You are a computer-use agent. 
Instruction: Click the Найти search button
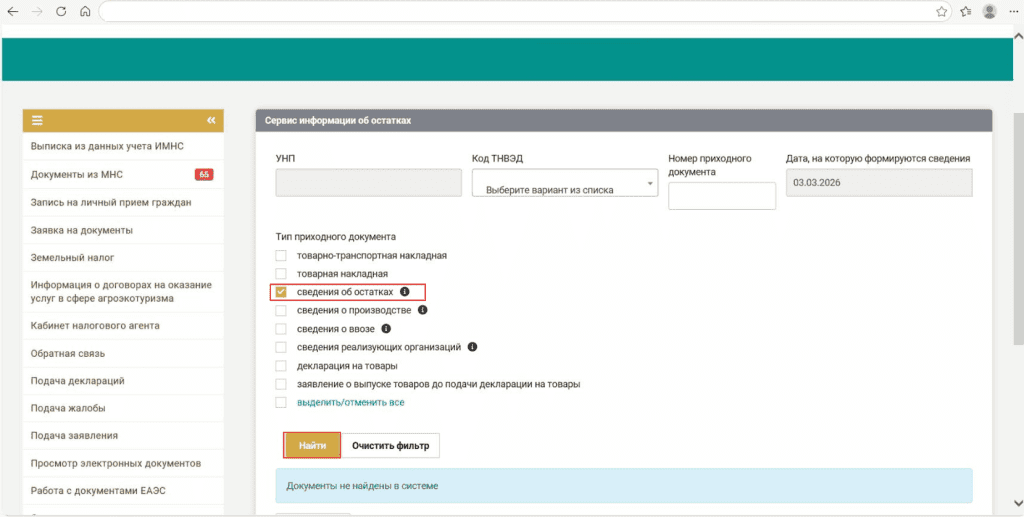pyautogui.click(x=312, y=445)
